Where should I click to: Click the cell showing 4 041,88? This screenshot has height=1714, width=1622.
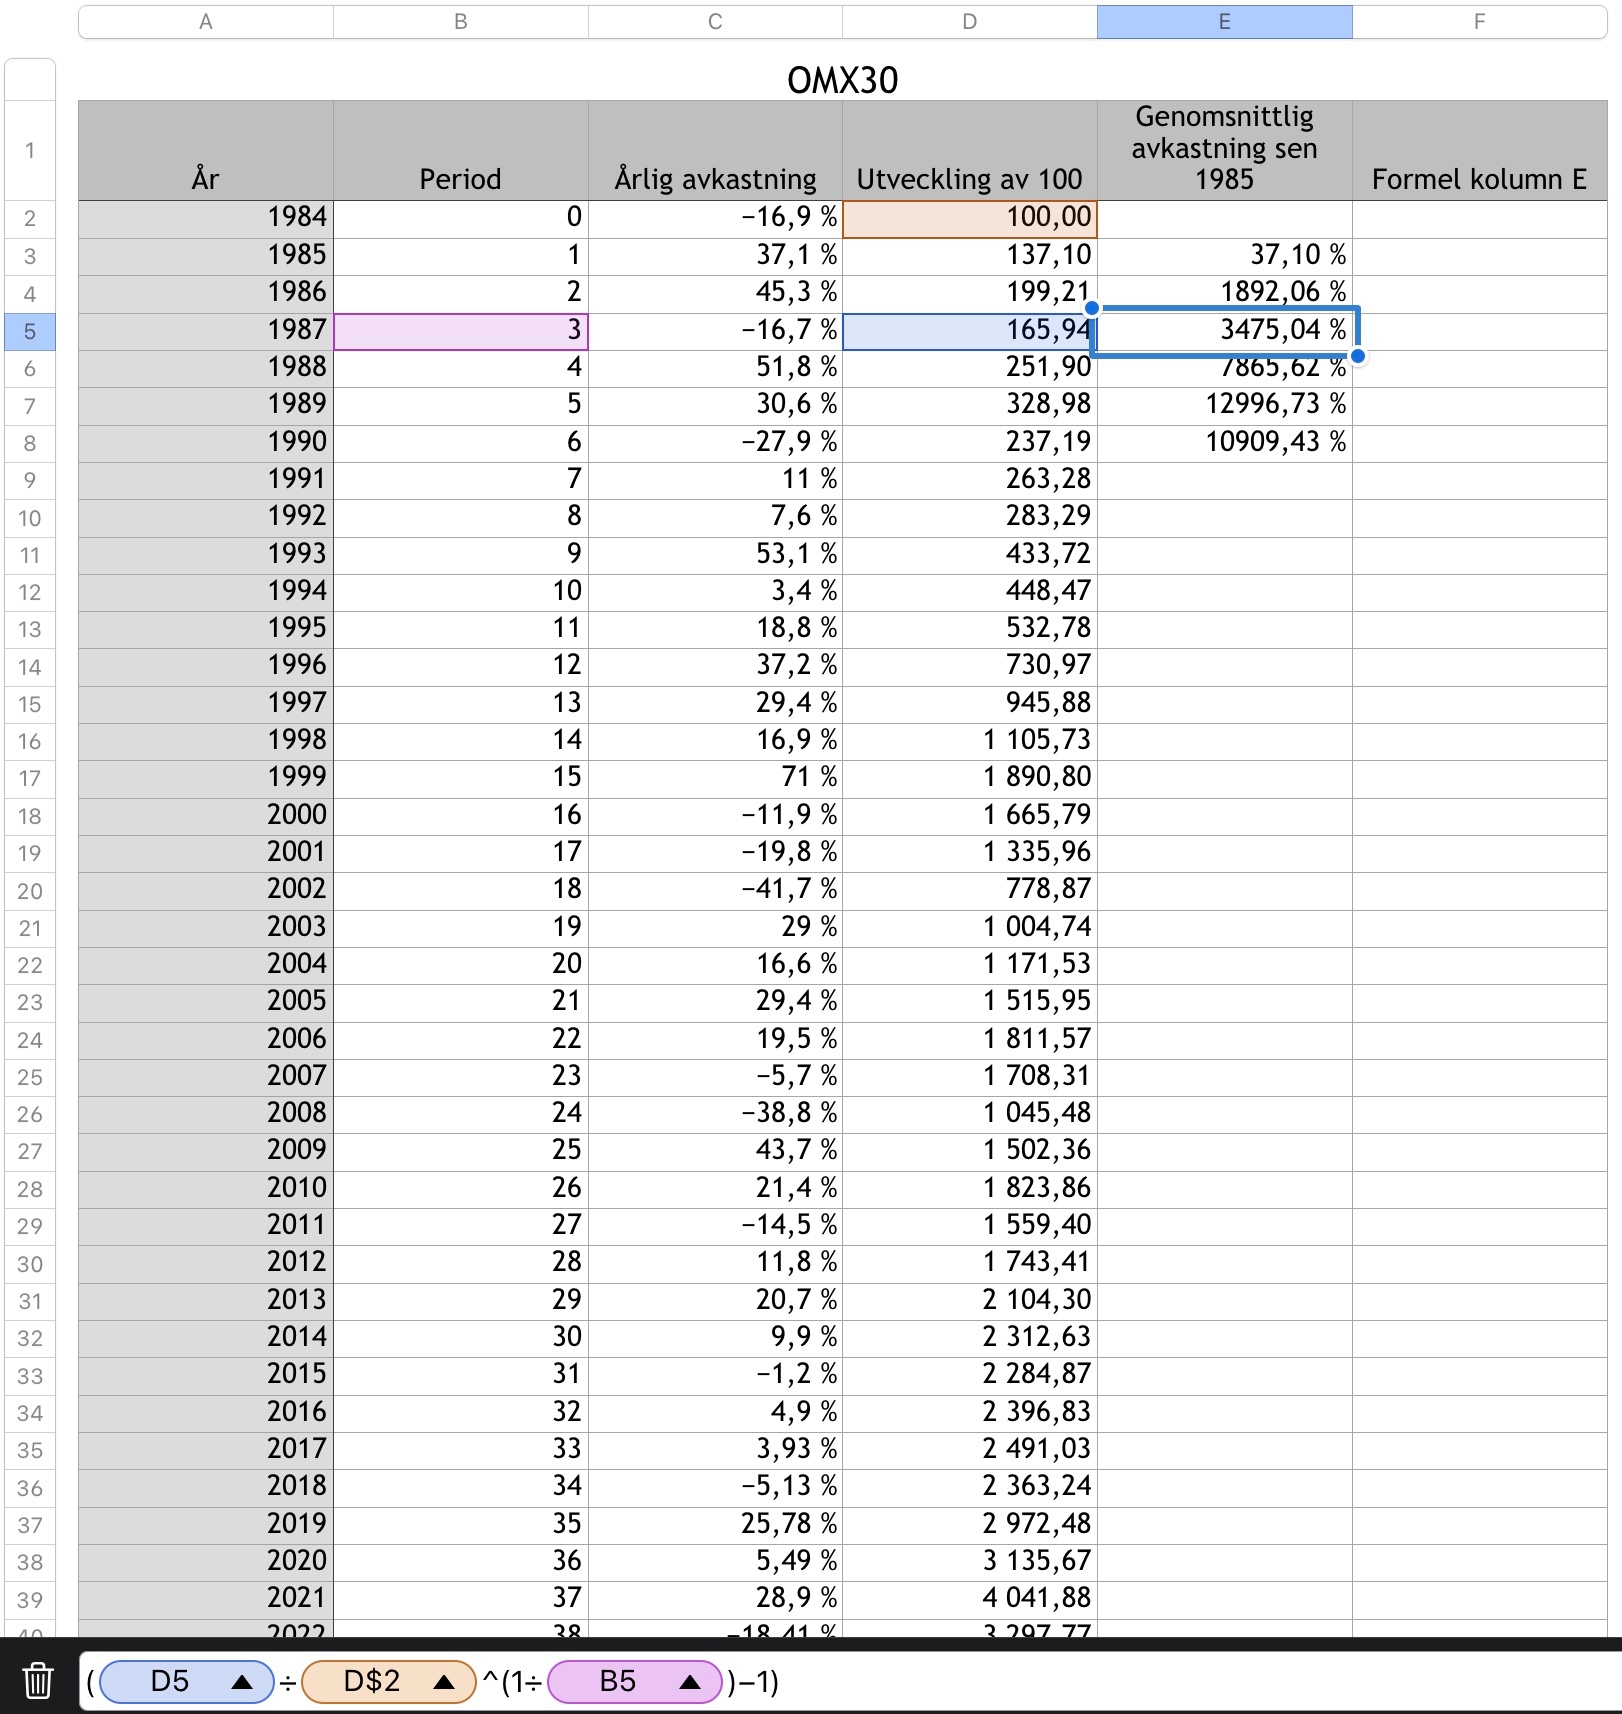(970, 1599)
